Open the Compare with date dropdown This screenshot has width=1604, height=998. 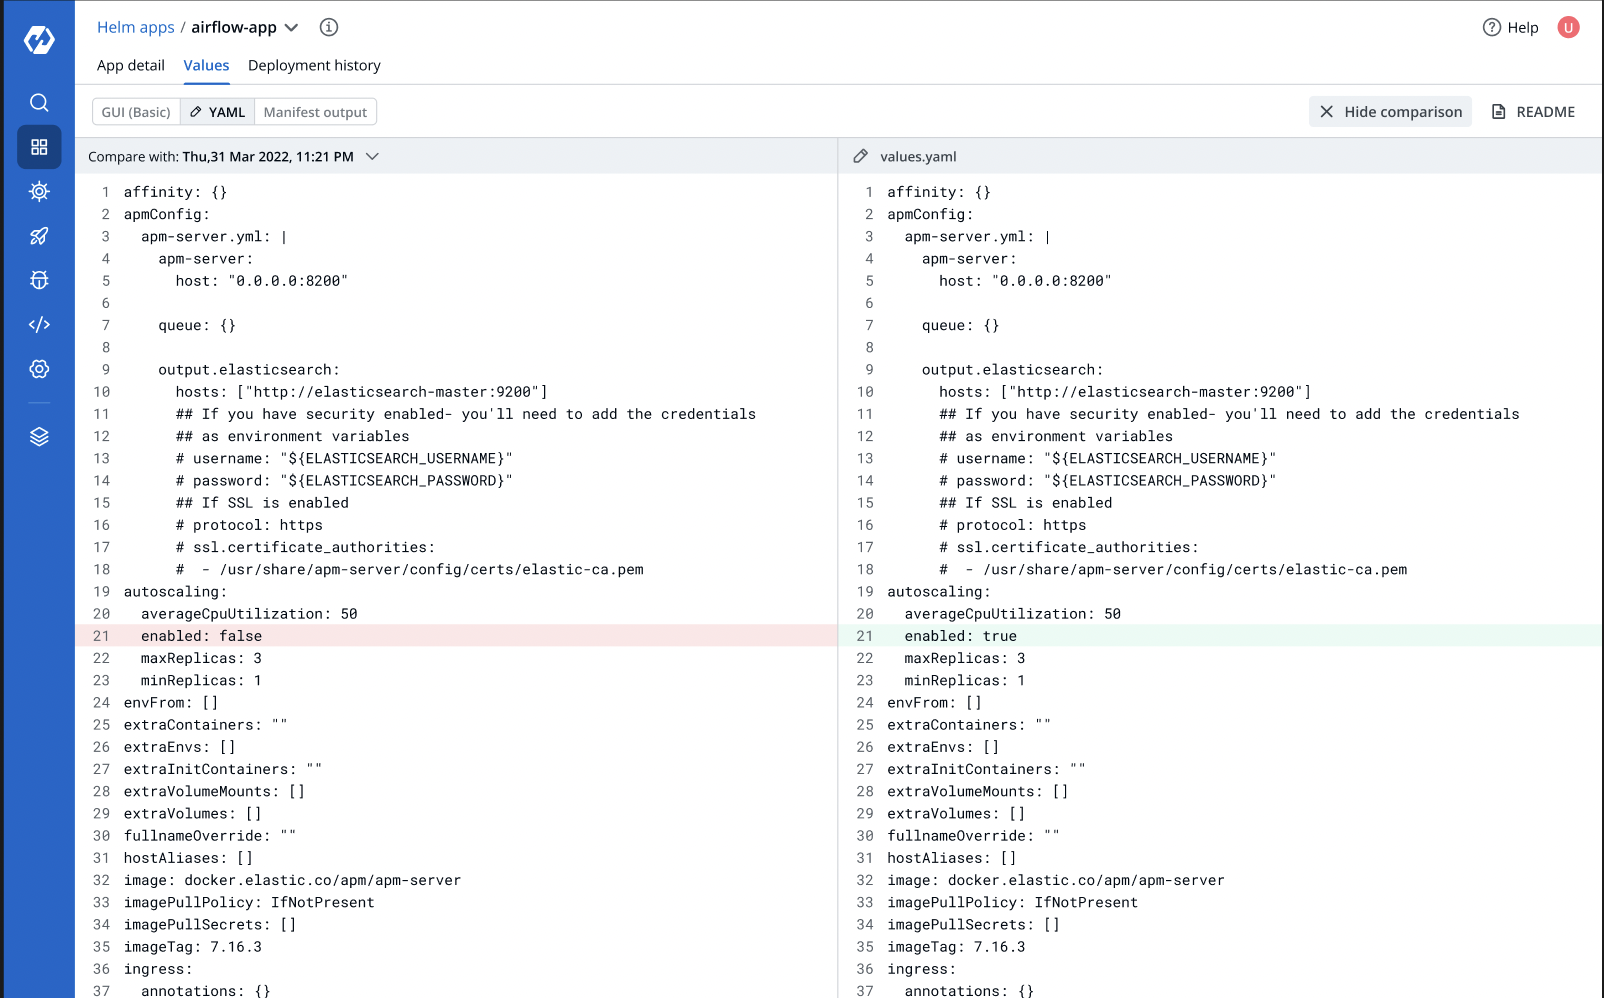(x=372, y=156)
